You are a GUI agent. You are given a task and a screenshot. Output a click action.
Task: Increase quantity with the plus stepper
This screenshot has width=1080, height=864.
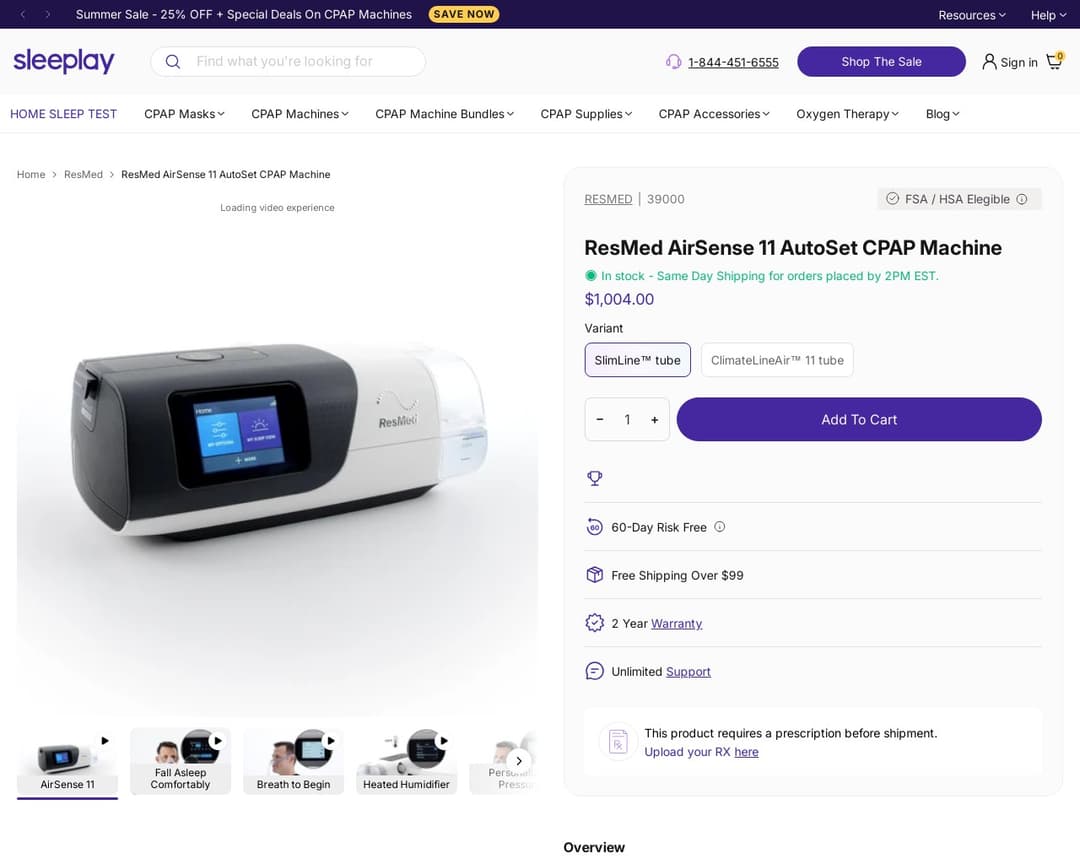pos(655,419)
